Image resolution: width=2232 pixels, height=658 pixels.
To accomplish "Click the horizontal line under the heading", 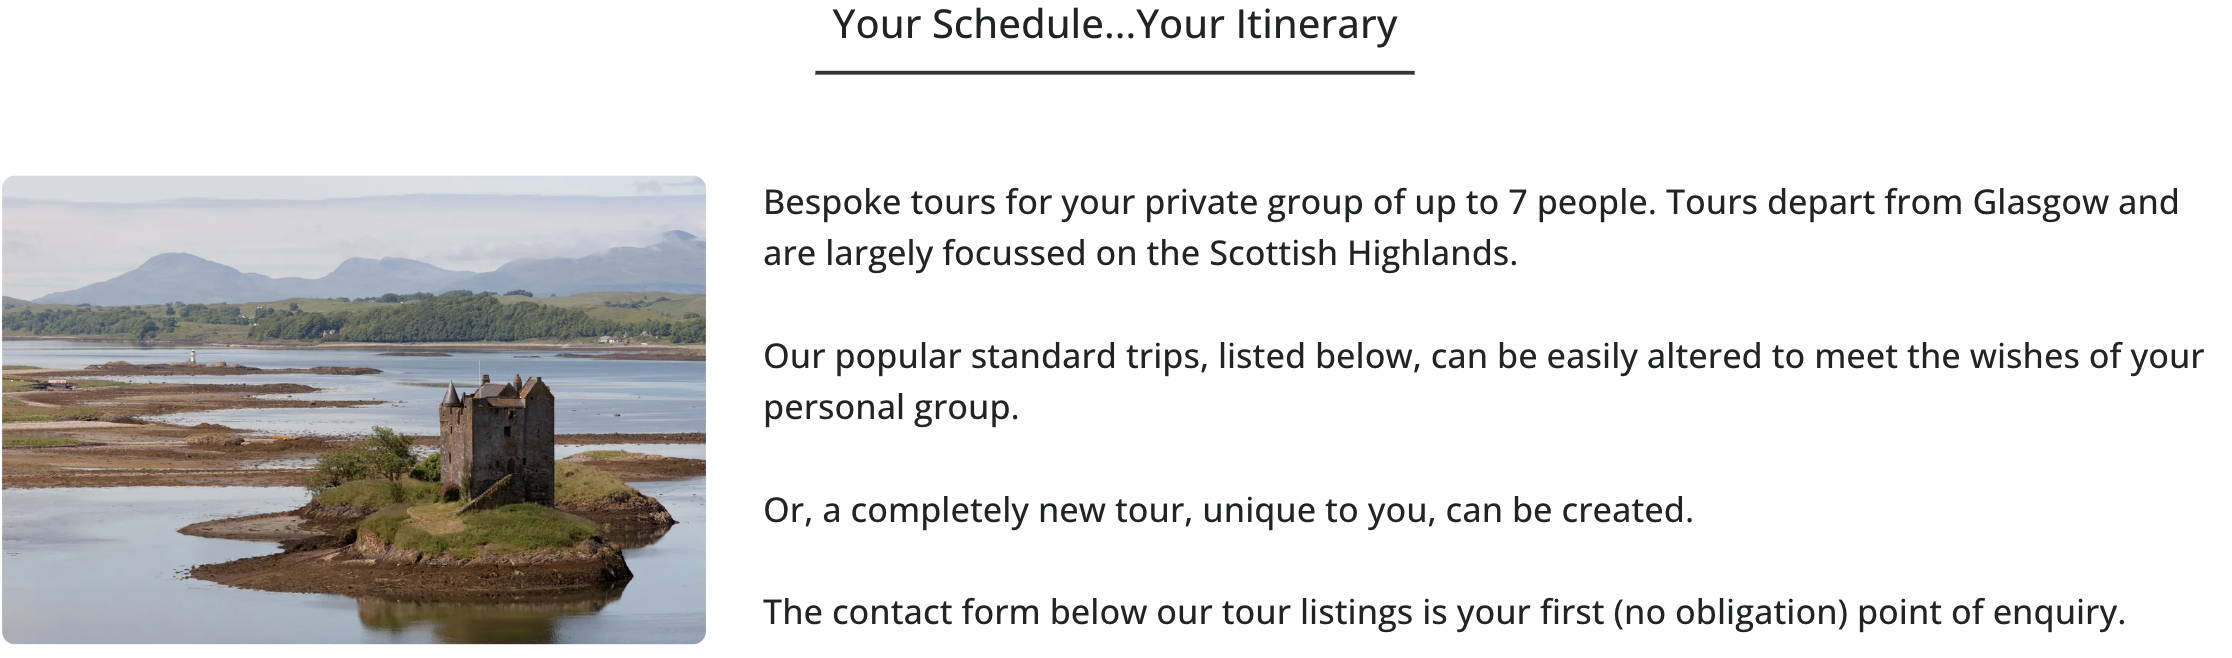I will (1115, 72).
